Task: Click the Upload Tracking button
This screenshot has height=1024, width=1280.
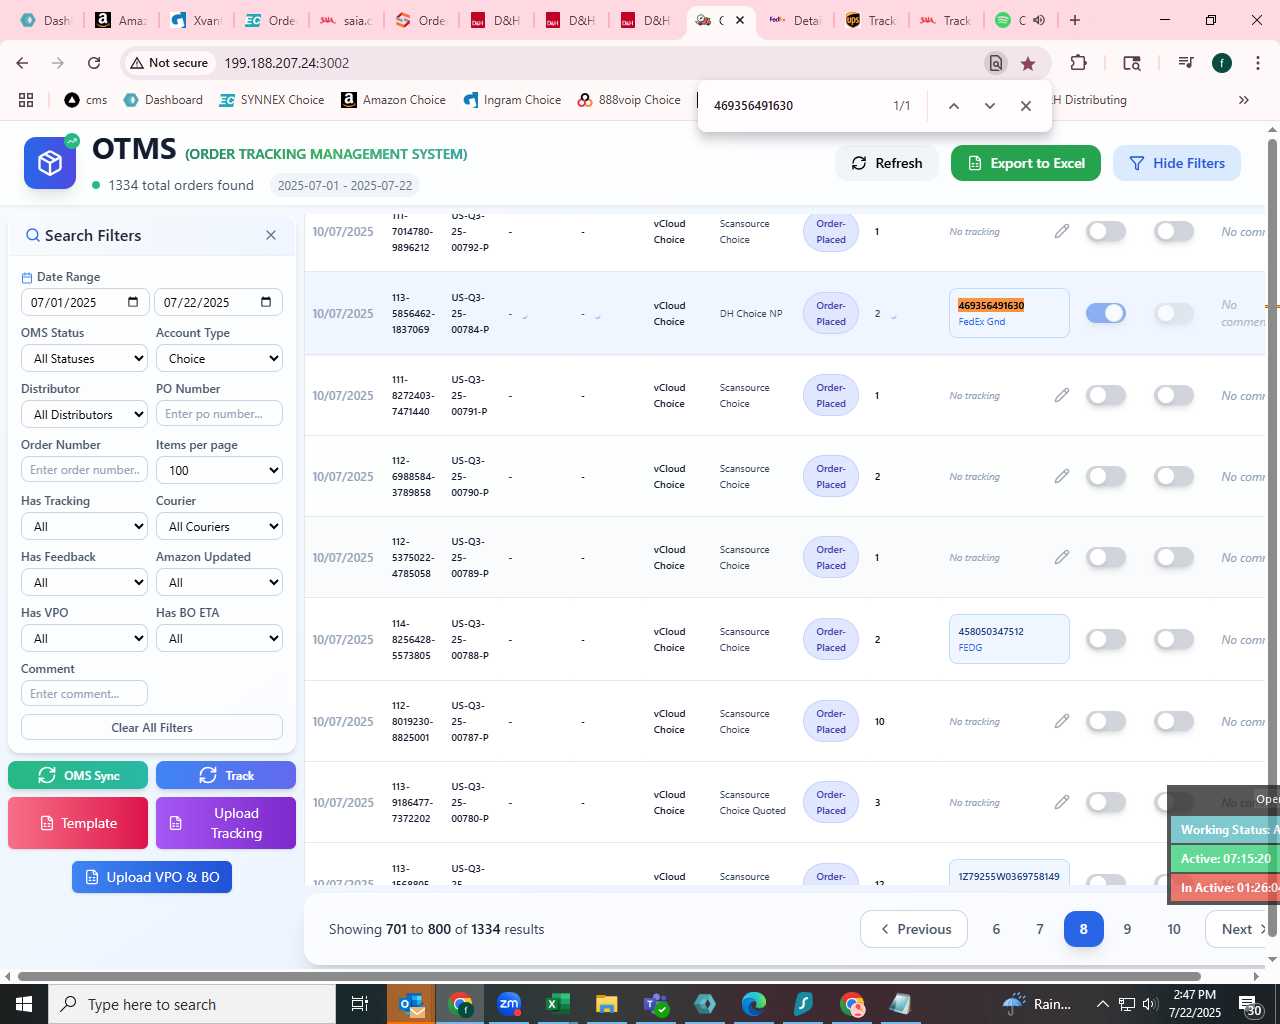Action: 226,823
